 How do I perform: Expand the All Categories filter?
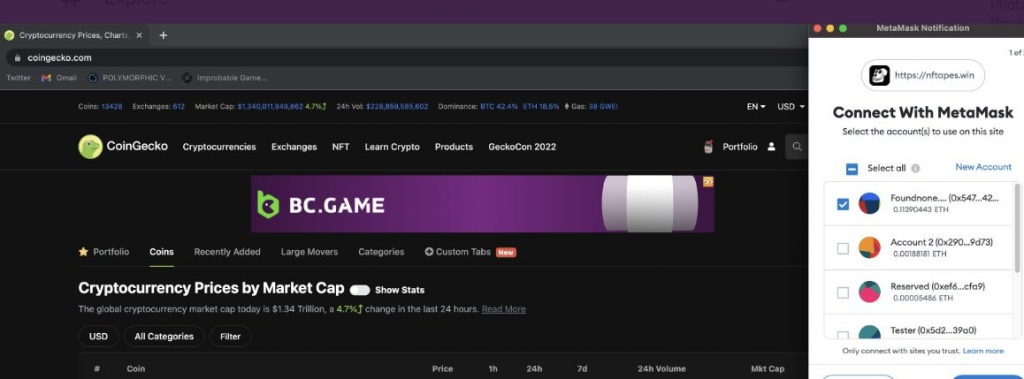coord(164,337)
